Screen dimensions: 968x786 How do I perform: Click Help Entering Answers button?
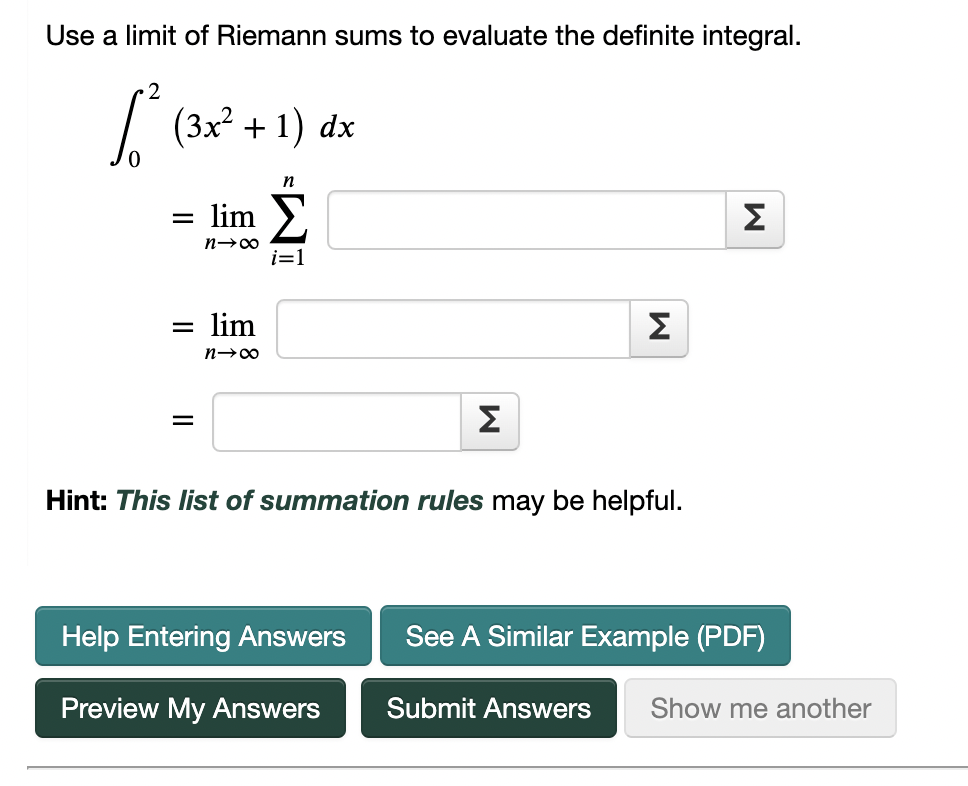pos(203,636)
